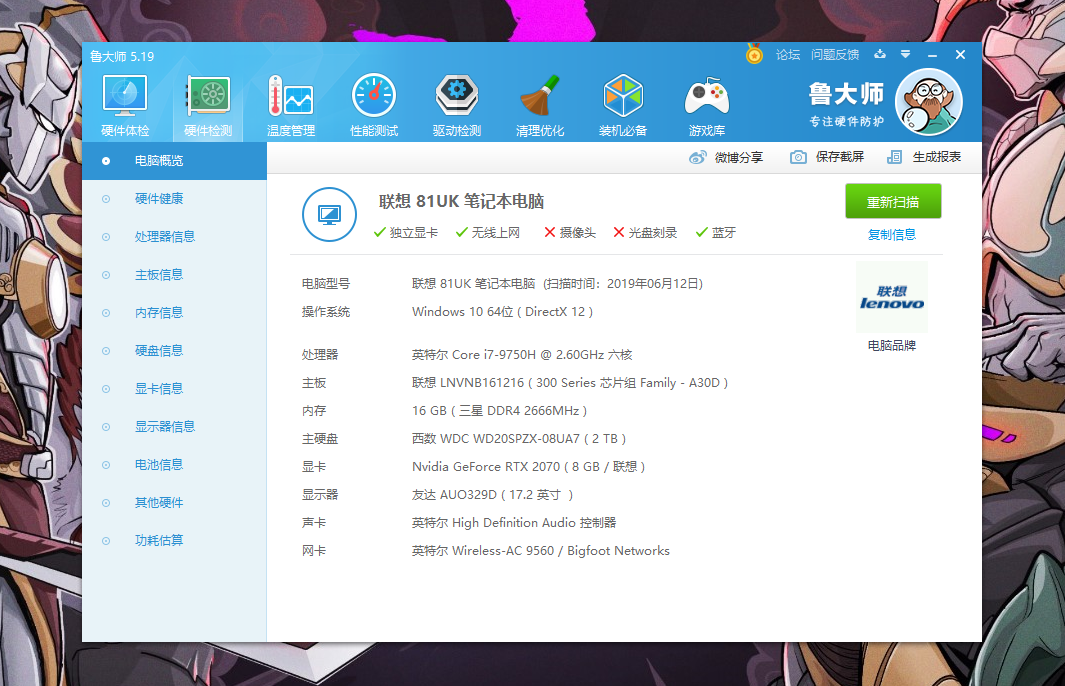Image resolution: width=1065 pixels, height=686 pixels.
Task: Click the 保存截屏 text label
Action: pyautogui.click(x=840, y=158)
